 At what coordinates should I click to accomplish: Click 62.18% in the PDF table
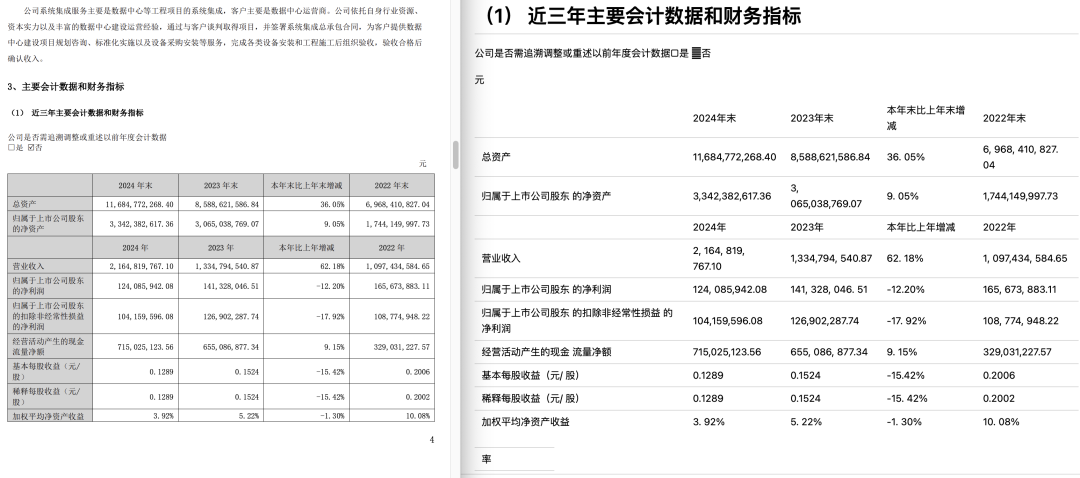(x=333, y=266)
